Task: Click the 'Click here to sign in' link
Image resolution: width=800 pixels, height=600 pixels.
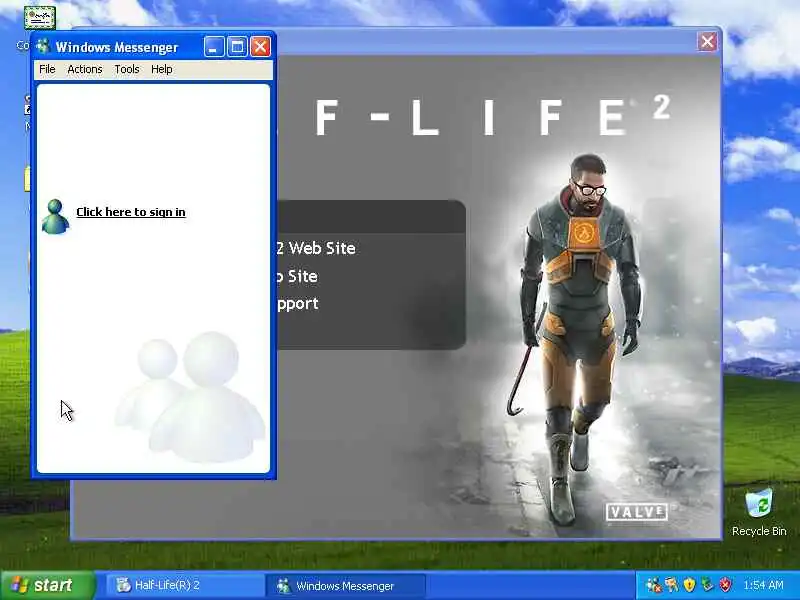Action: pos(131,212)
